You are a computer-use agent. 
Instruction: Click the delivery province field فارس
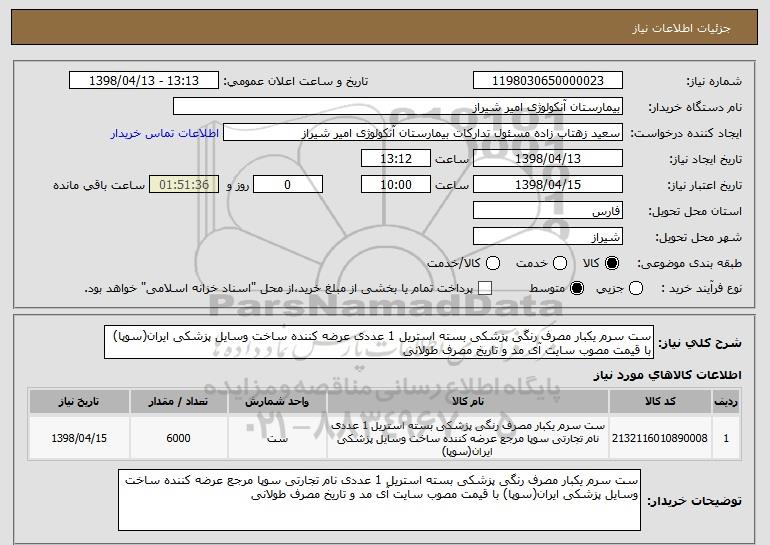[x=548, y=211]
